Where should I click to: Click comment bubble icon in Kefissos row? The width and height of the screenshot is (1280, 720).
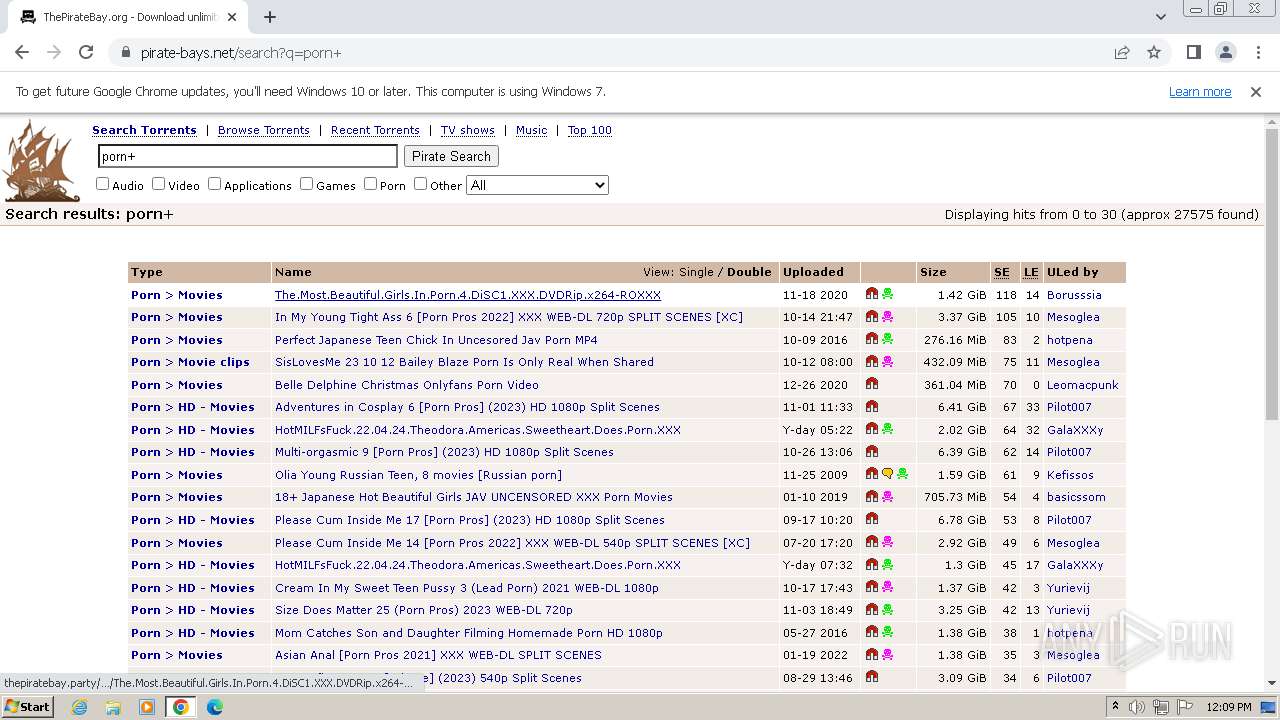tap(887, 474)
